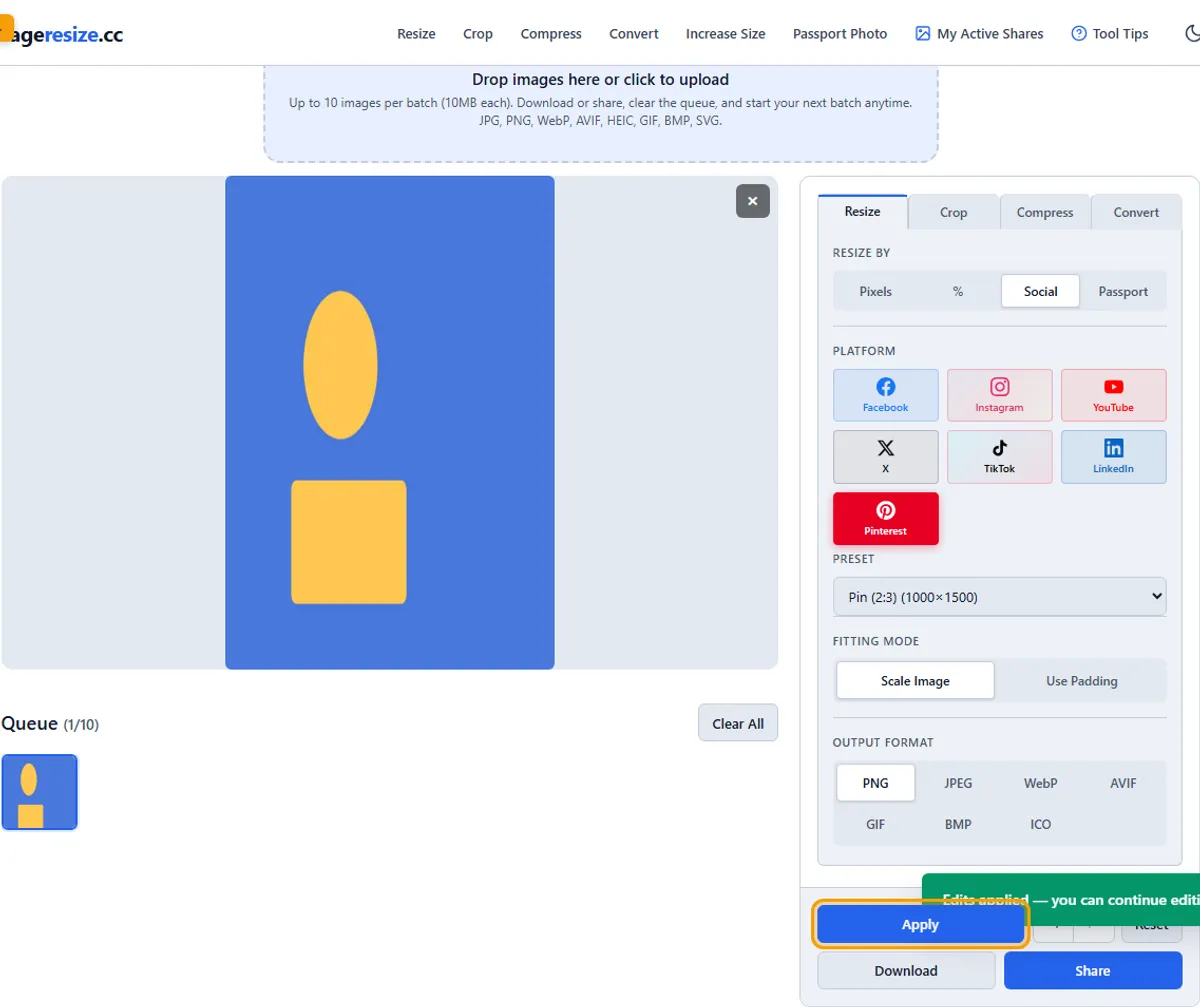The width and height of the screenshot is (1200, 1007).
Task: Set output format to ICO
Action: coord(1040,824)
